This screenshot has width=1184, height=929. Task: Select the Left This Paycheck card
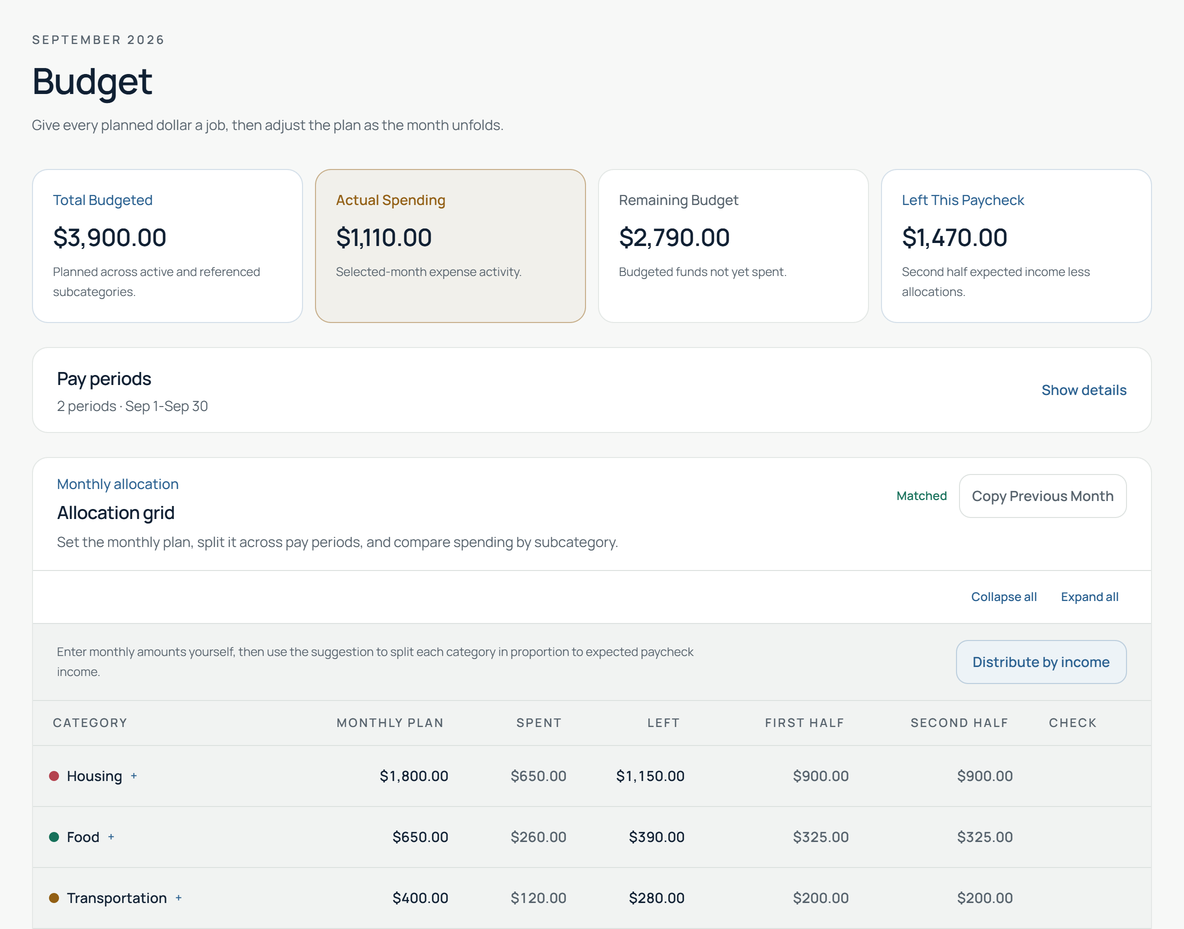coord(1016,246)
